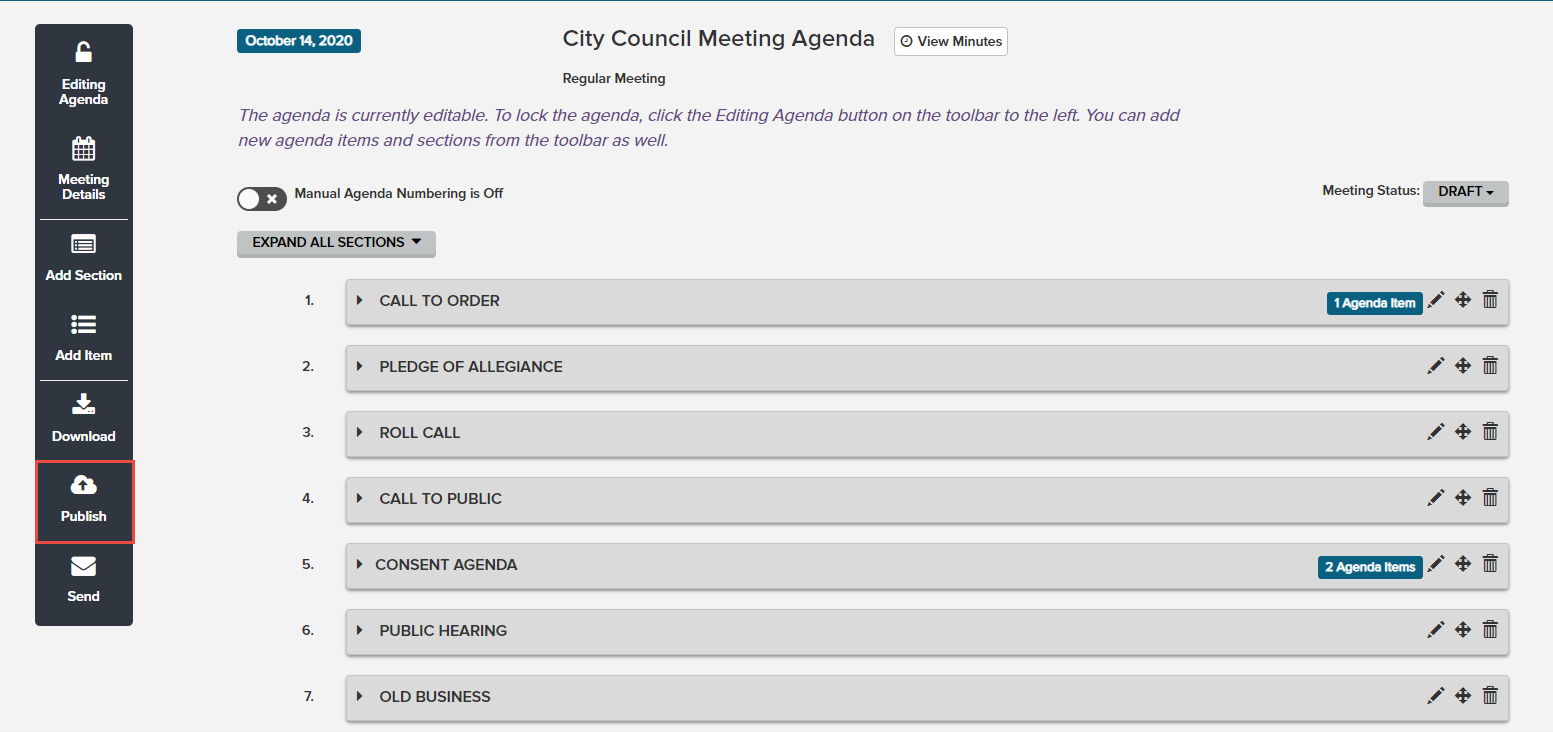Delete the PLEDGE OF ALLEGIANCE section
Image resolution: width=1553 pixels, height=732 pixels.
pyautogui.click(x=1490, y=366)
